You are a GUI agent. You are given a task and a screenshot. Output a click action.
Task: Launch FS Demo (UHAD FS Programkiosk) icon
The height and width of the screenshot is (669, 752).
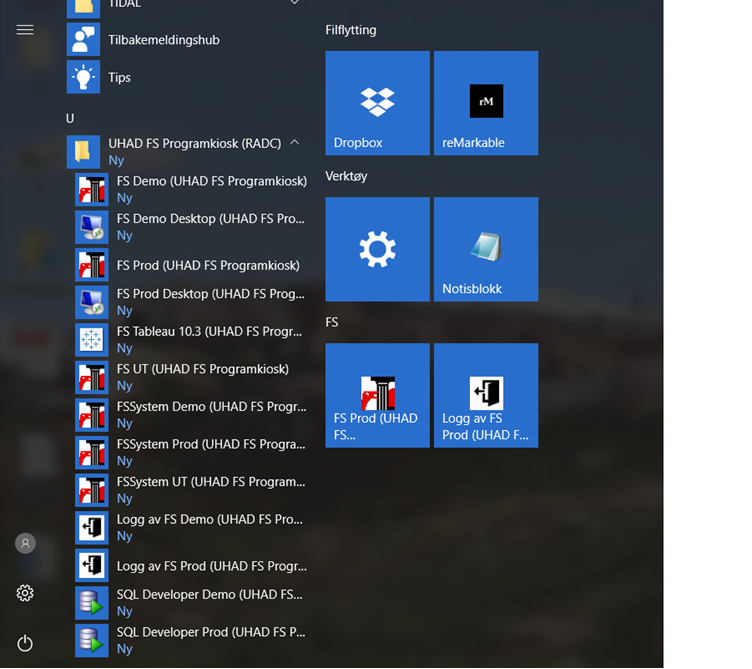pyautogui.click(x=92, y=189)
